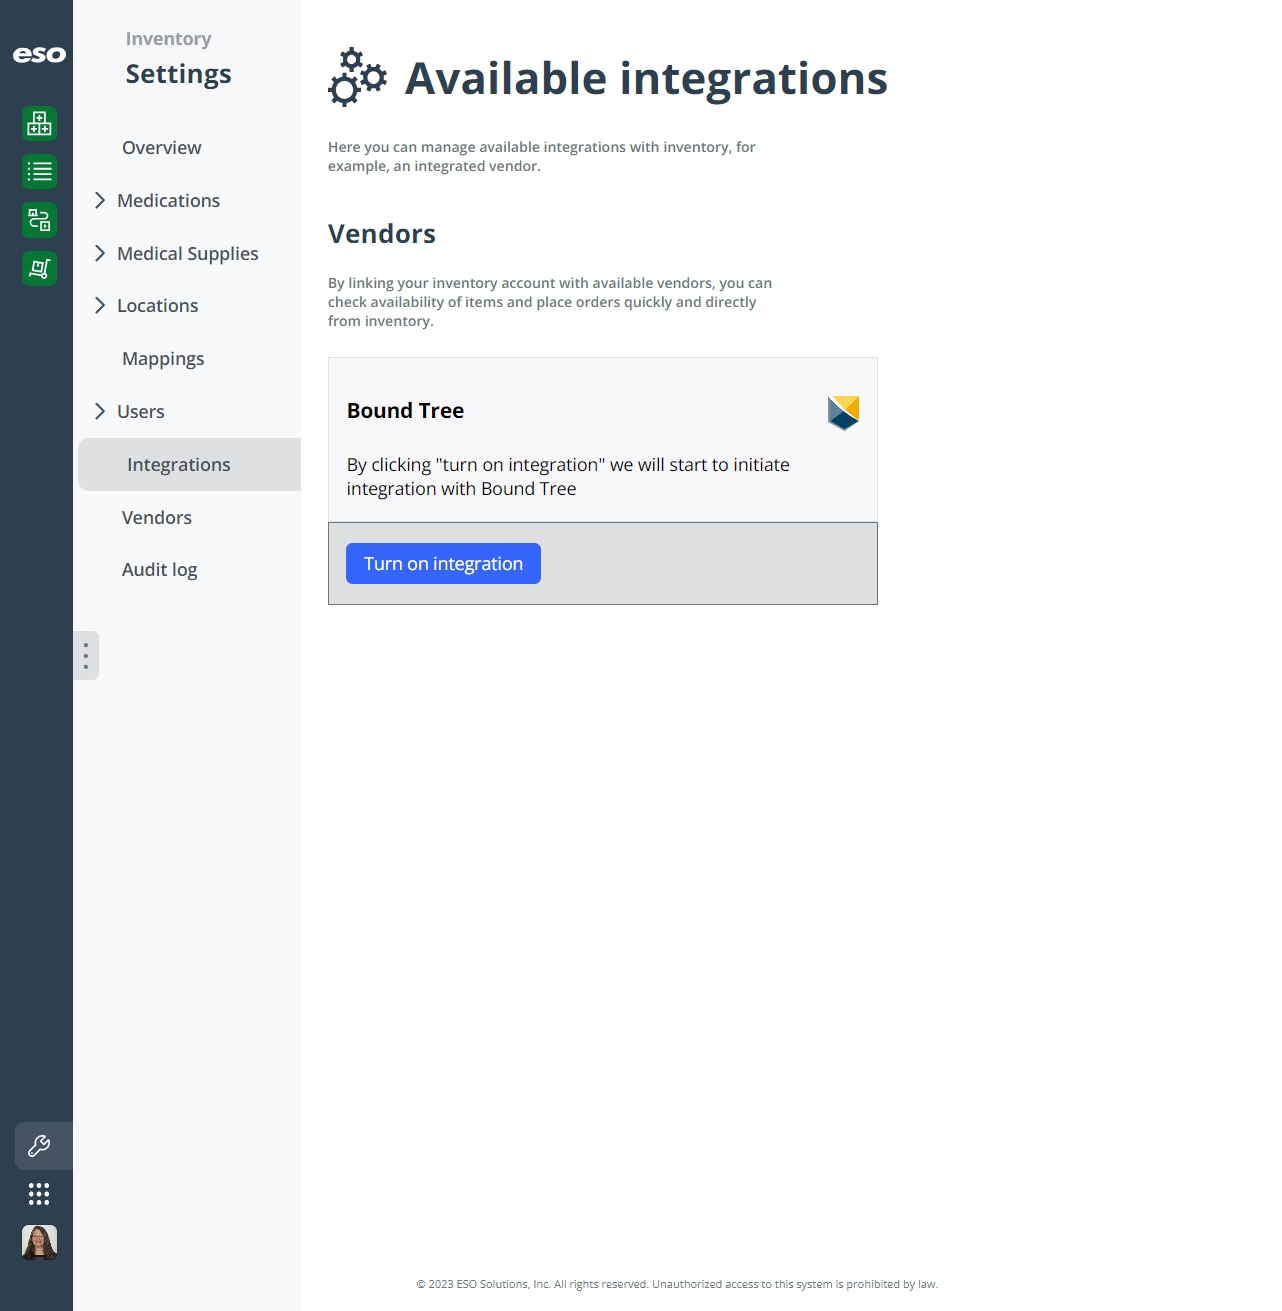Open the hand cart icon in sidebar
Viewport: 1282px width, 1311px height.
click(39, 268)
